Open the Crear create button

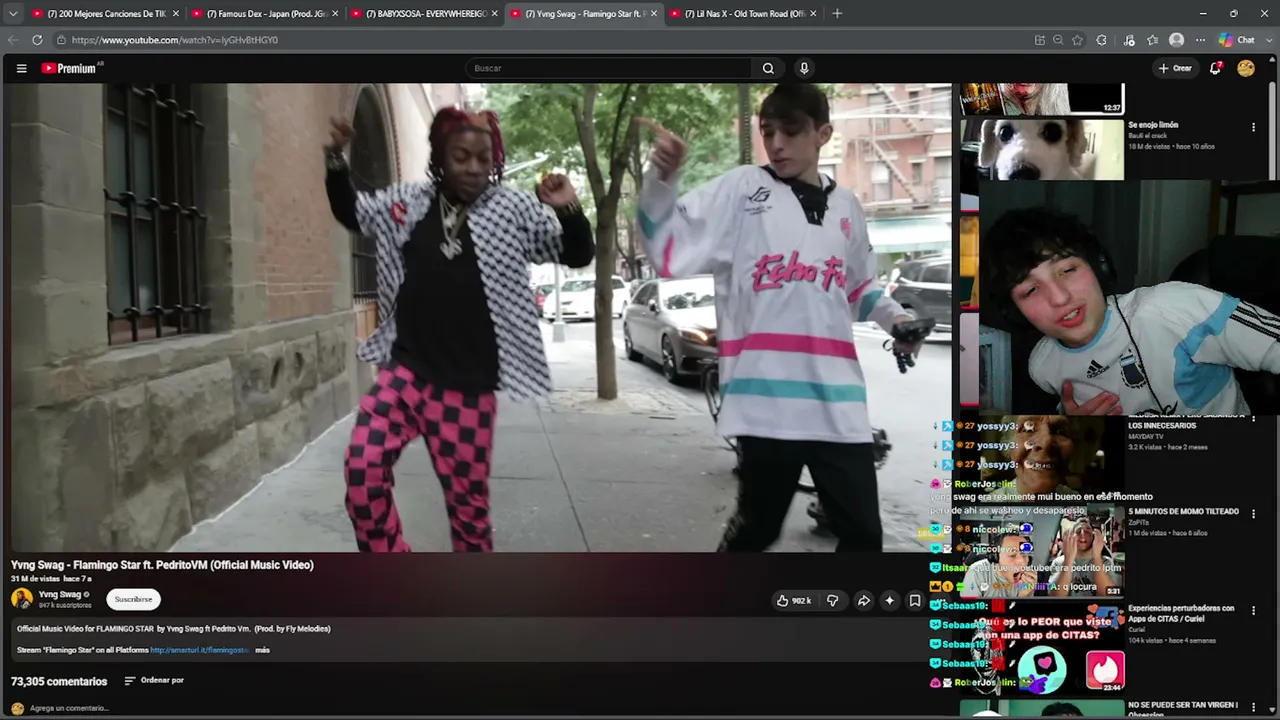point(1175,68)
